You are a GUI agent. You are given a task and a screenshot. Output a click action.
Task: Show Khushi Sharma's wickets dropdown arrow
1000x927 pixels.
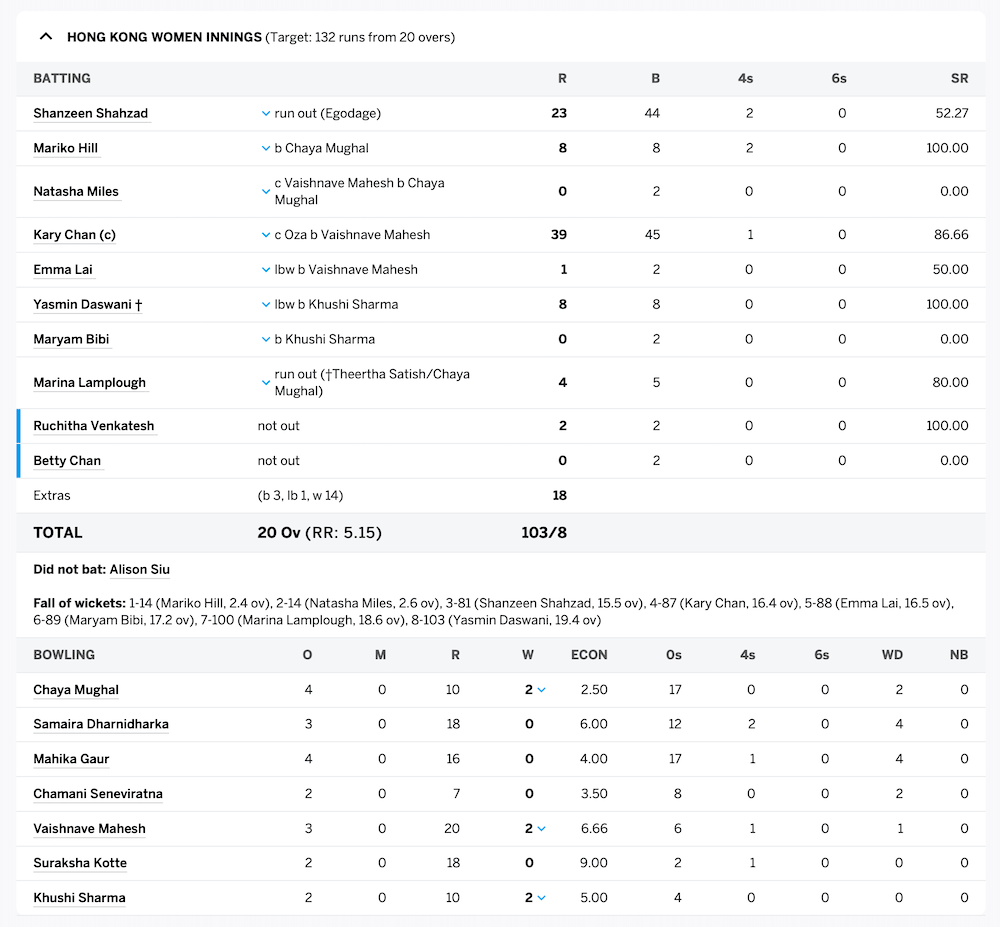pyautogui.click(x=541, y=898)
